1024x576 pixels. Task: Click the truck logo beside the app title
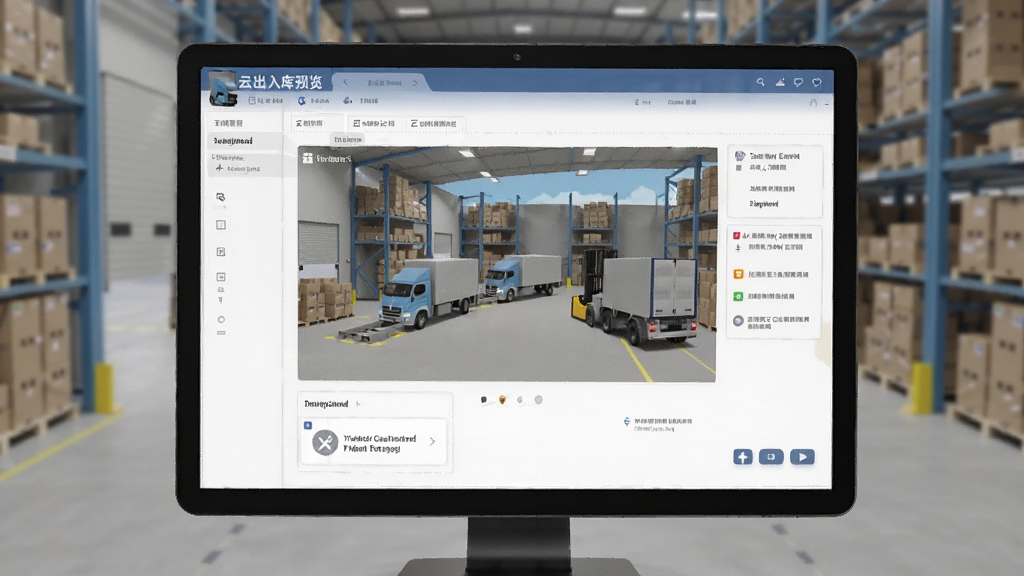223,89
